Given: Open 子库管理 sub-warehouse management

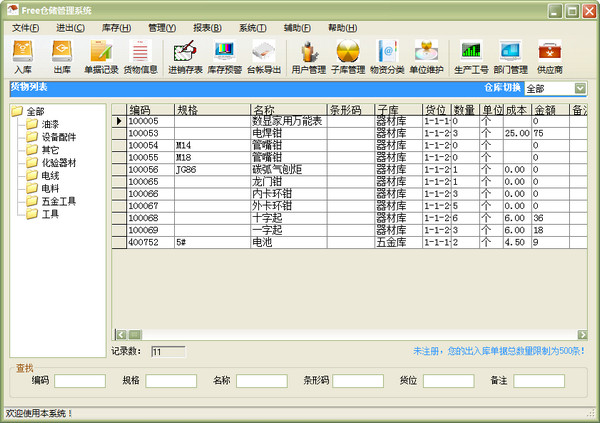Looking at the screenshot, I should (x=348, y=57).
